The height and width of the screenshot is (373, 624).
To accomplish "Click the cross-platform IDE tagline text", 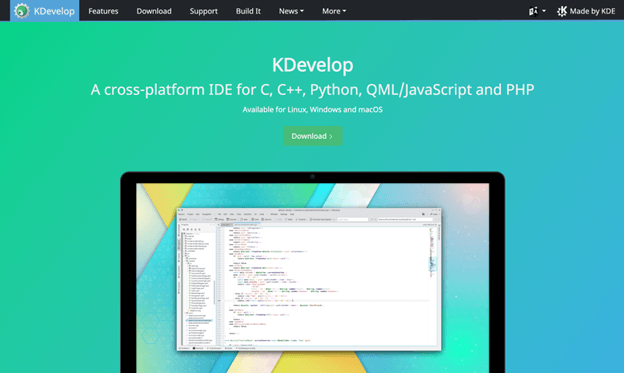I will coord(312,90).
